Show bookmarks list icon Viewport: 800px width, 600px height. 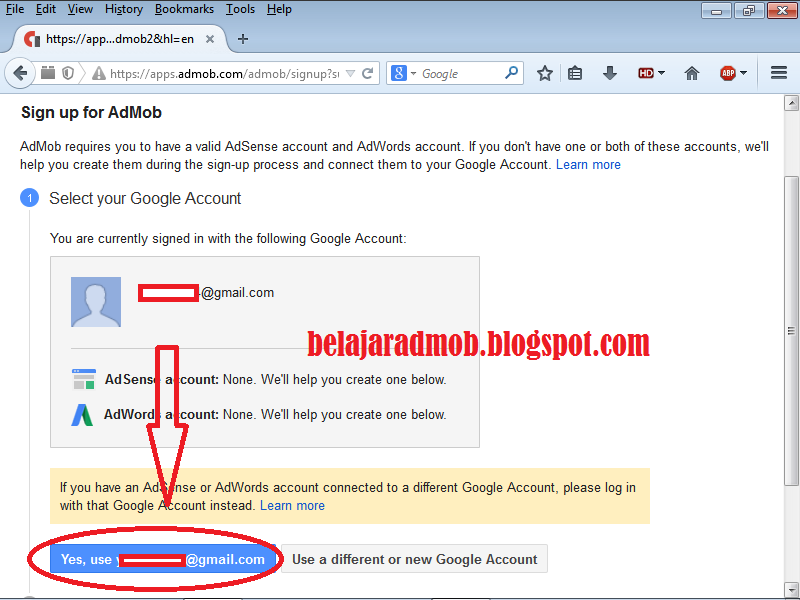[x=575, y=73]
